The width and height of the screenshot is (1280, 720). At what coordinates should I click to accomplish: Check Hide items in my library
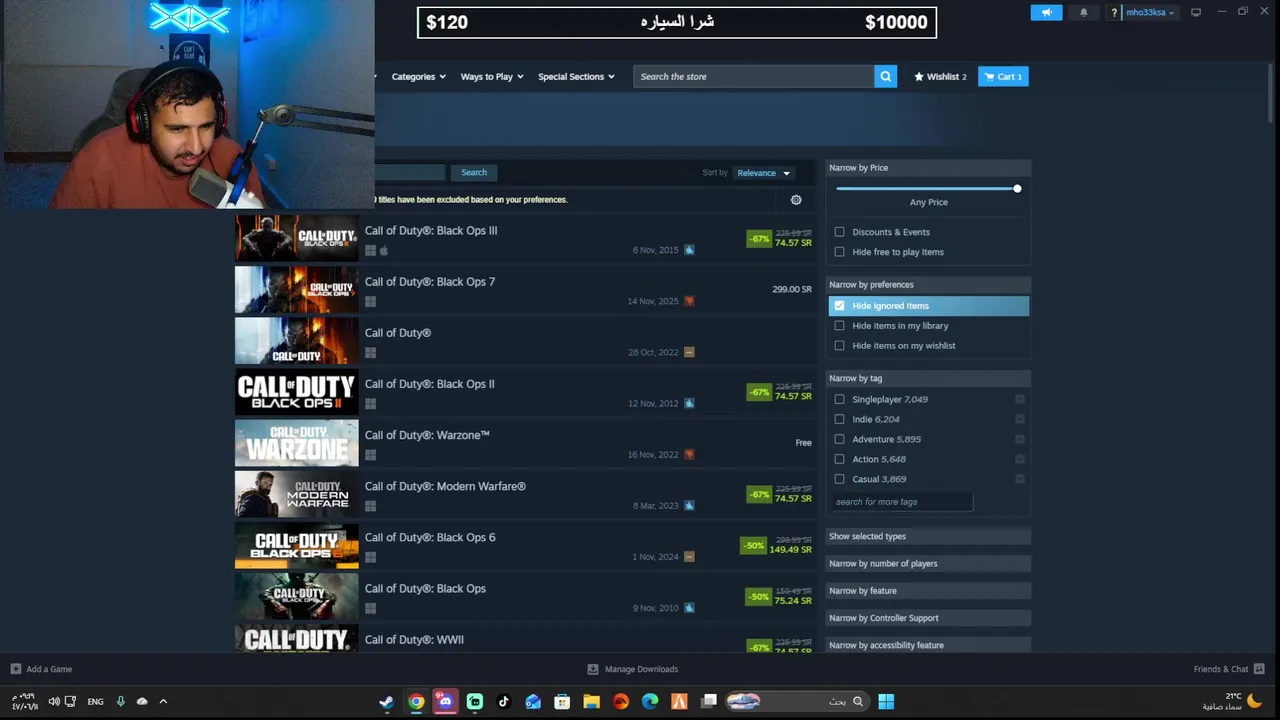pos(839,326)
